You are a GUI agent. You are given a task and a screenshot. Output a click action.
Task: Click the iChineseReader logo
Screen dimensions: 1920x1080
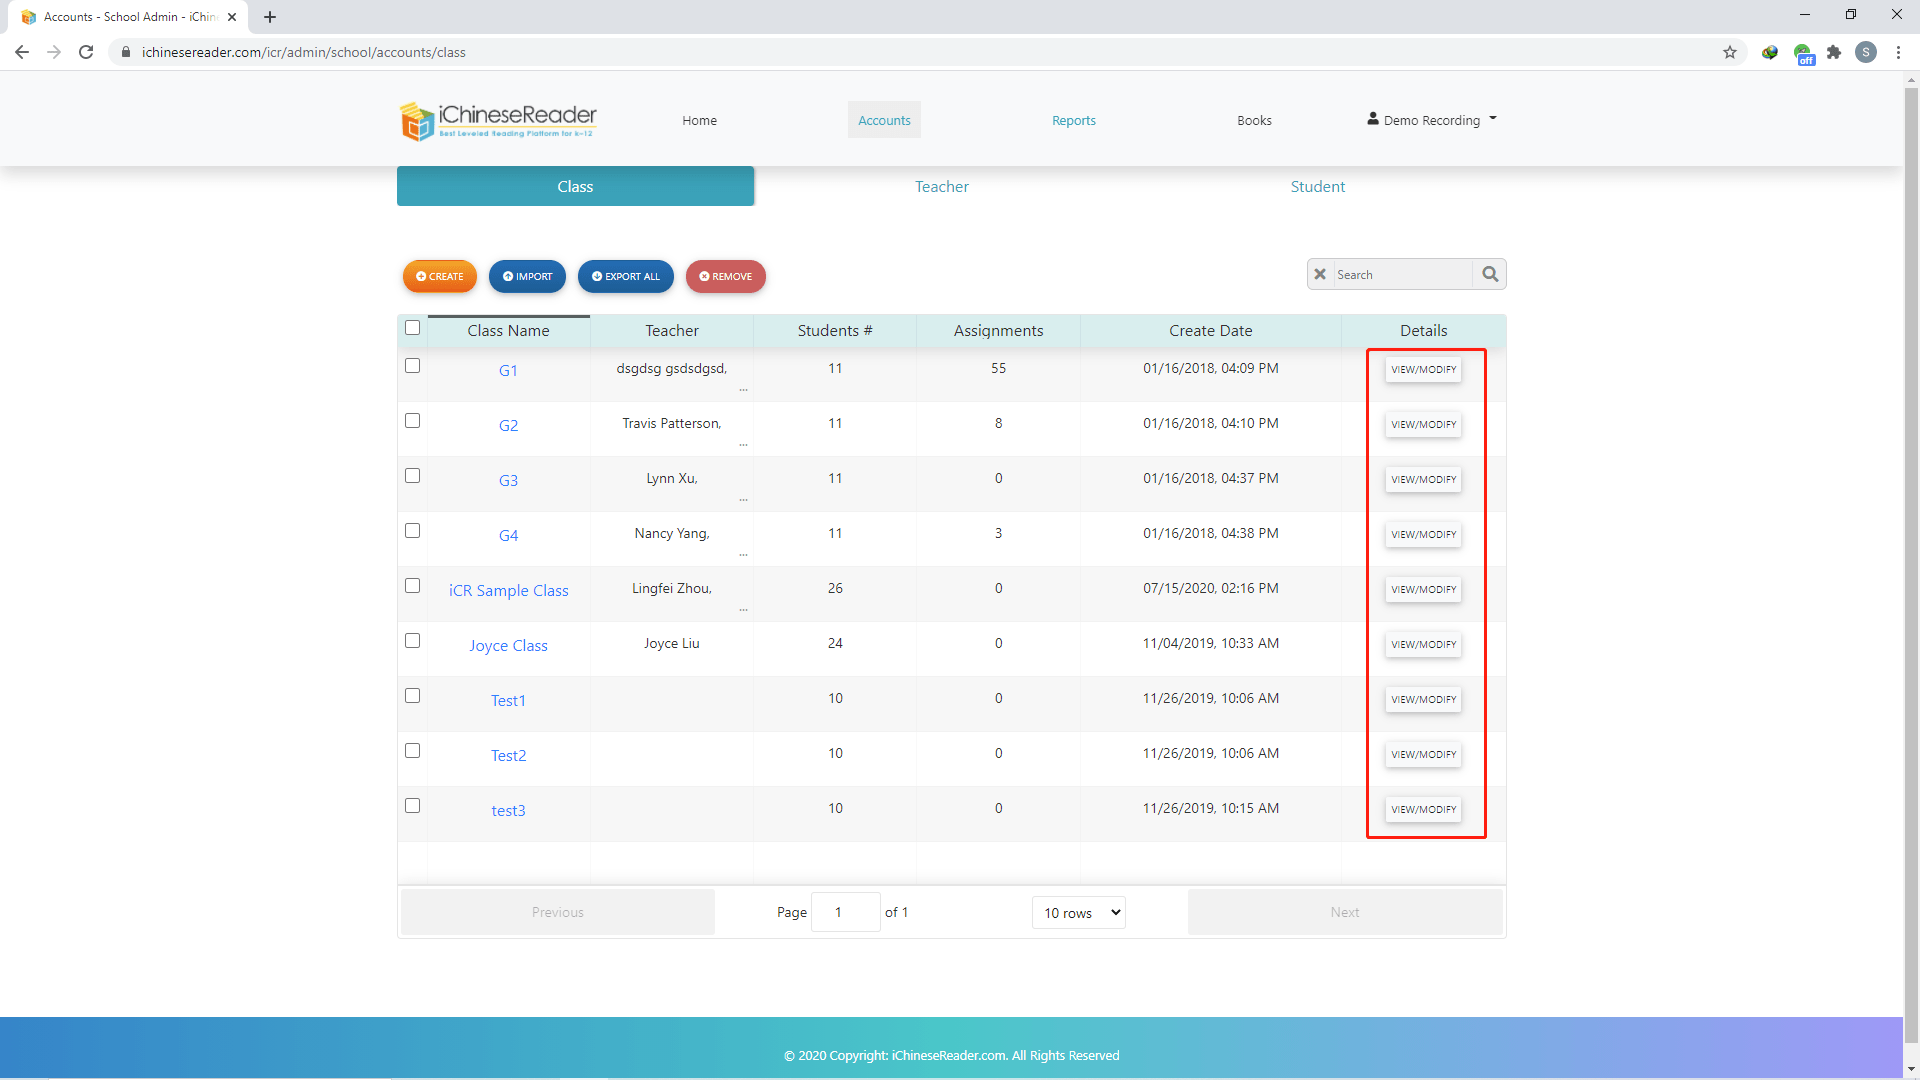tap(498, 121)
